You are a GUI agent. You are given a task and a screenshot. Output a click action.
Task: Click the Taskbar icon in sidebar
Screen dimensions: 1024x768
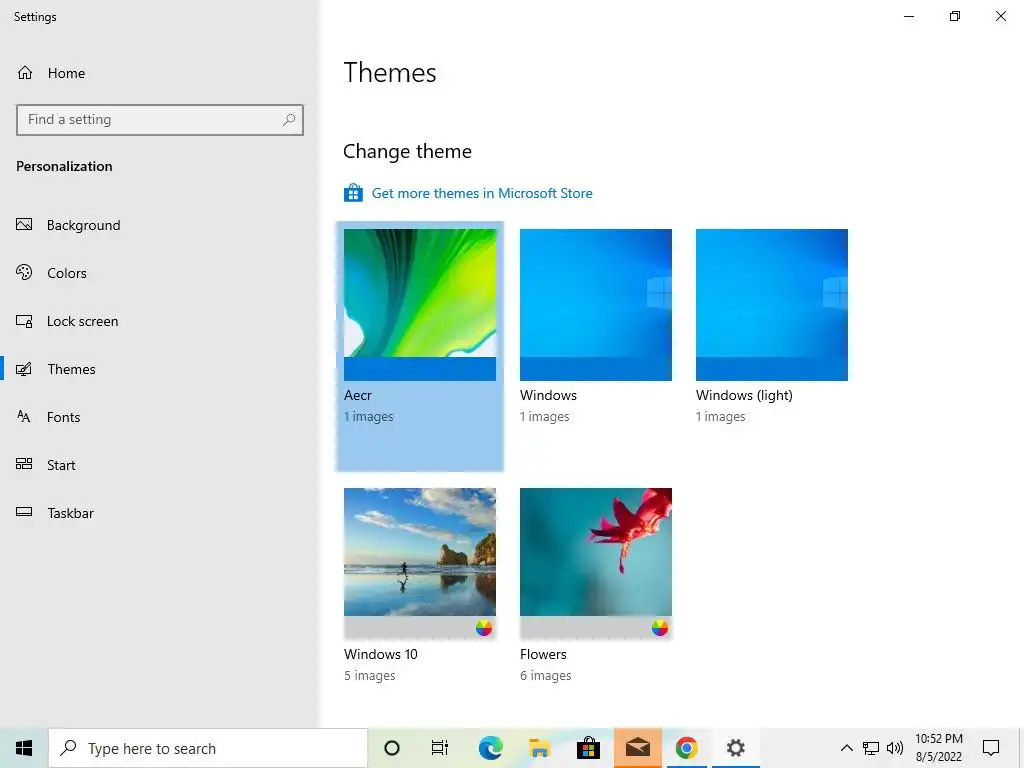point(24,512)
